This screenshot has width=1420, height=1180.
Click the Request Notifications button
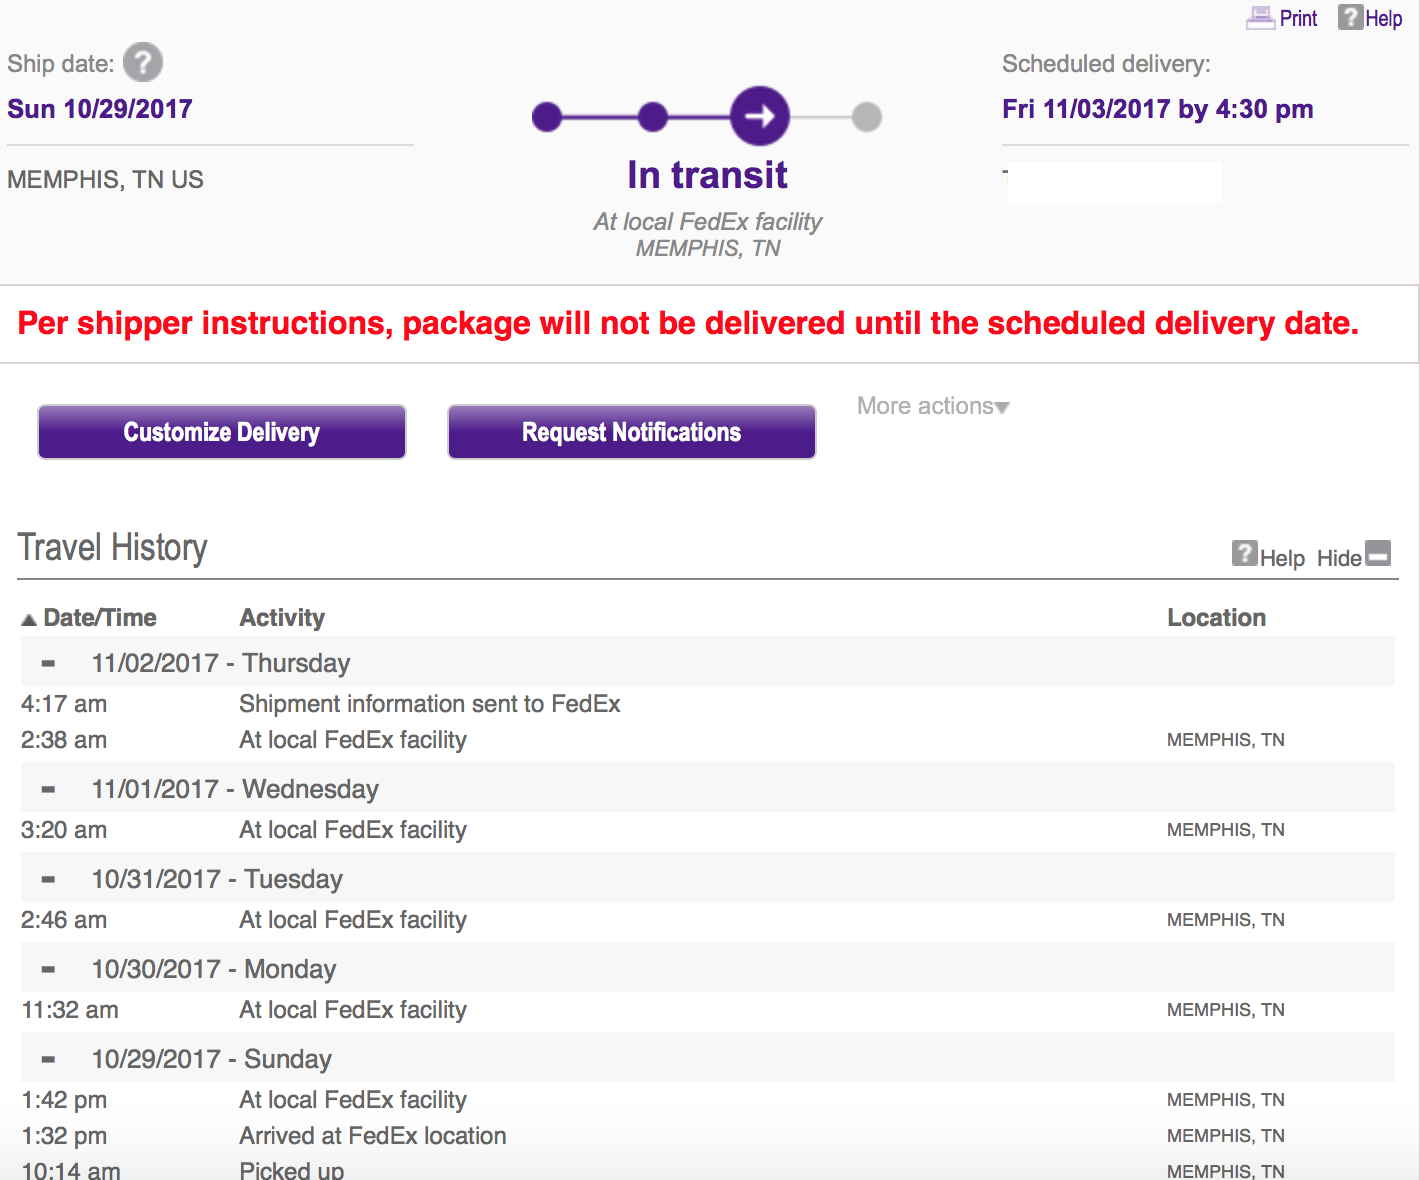(632, 432)
